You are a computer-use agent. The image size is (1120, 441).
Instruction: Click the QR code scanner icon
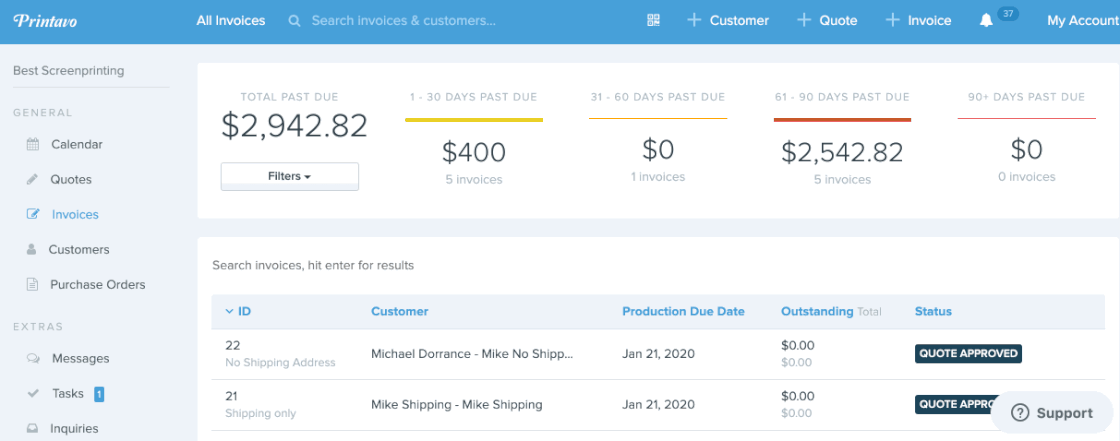(x=654, y=20)
